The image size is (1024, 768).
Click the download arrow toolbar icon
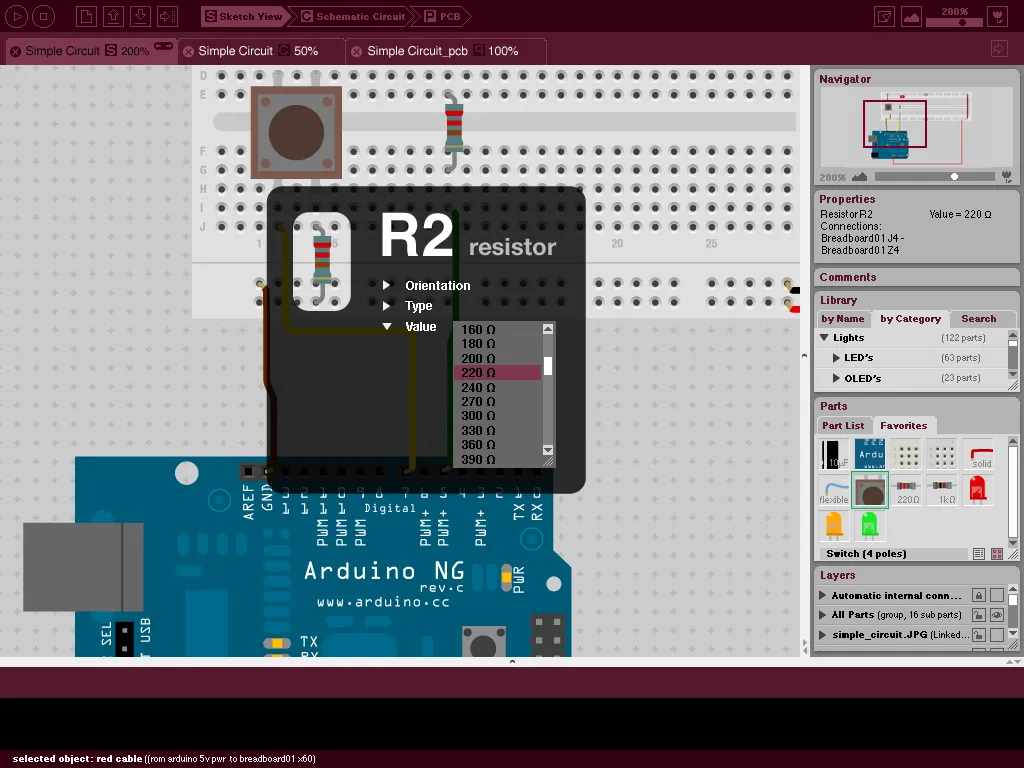(140, 16)
